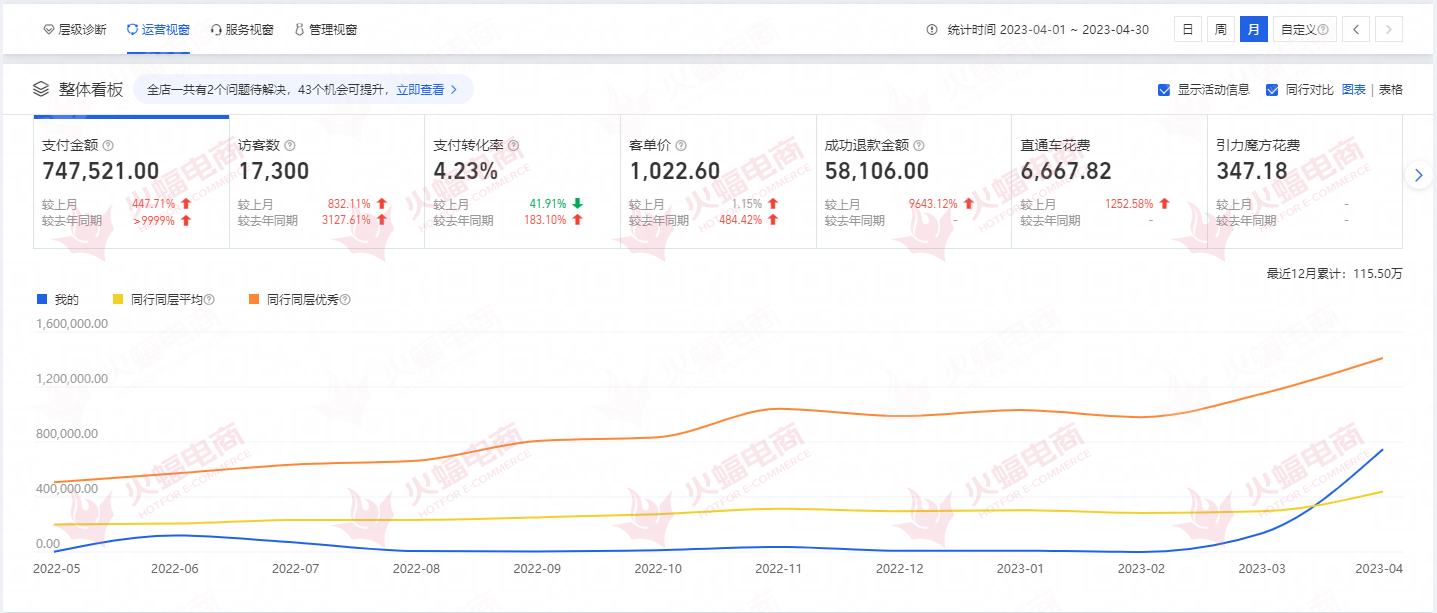This screenshot has width=1437, height=613.
Task: Uncheck the 显示活动信息 checkbox
Action: (1164, 90)
